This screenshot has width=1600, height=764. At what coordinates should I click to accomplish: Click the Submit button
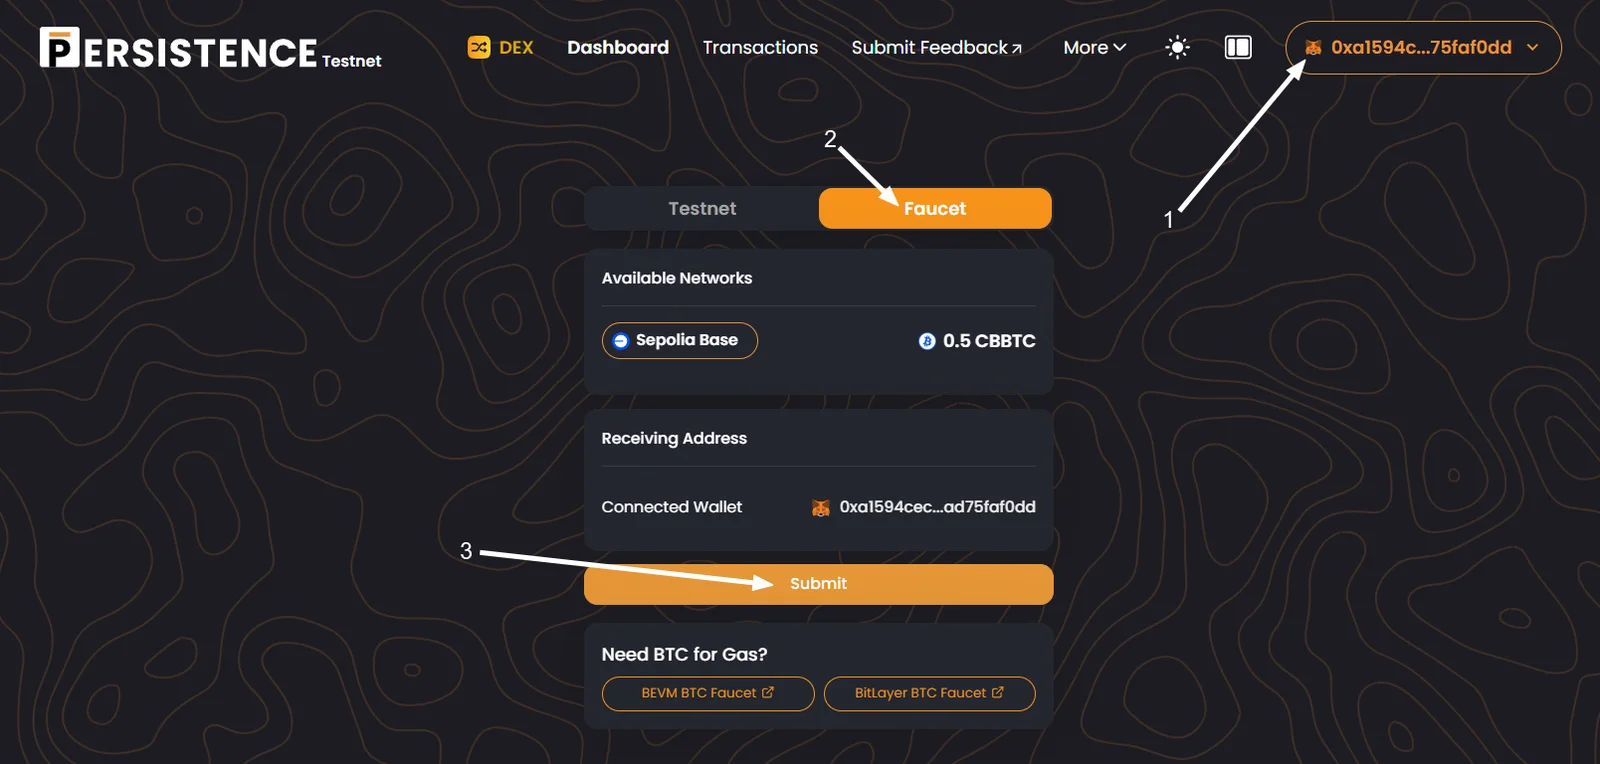[818, 584]
